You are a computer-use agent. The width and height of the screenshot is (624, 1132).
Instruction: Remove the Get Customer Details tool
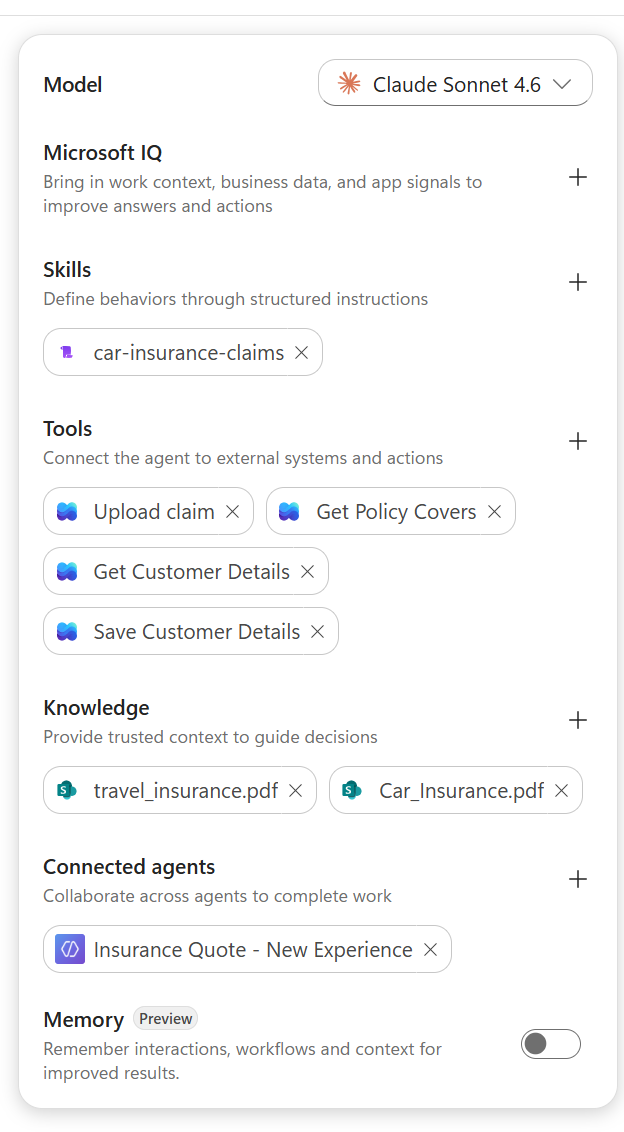pyautogui.click(x=308, y=571)
